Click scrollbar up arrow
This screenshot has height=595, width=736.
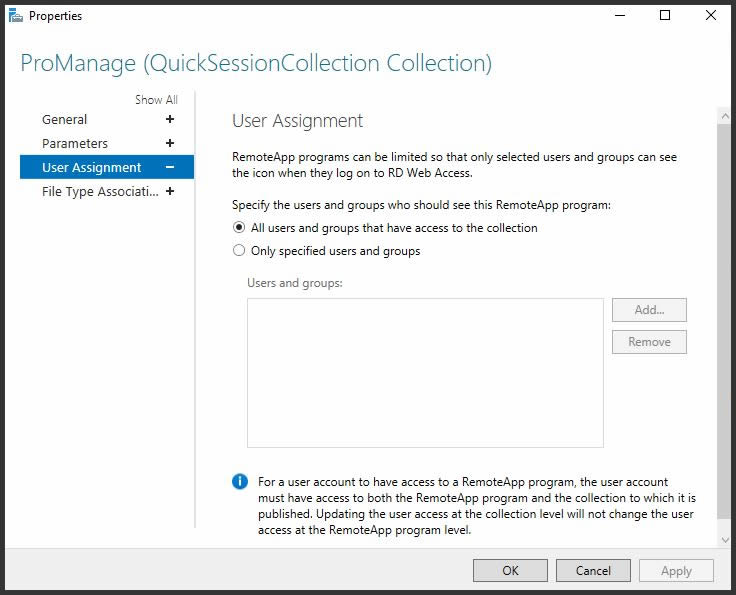point(725,115)
